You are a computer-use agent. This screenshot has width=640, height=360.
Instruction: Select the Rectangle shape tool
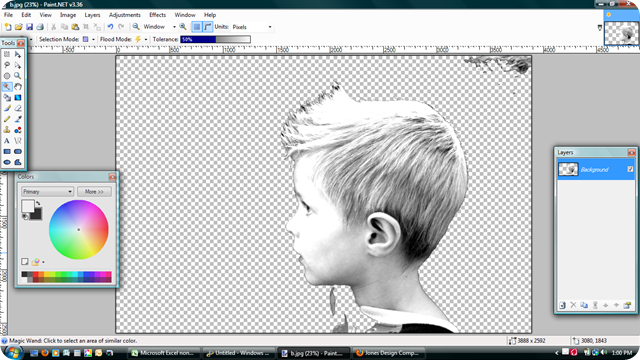[7, 151]
